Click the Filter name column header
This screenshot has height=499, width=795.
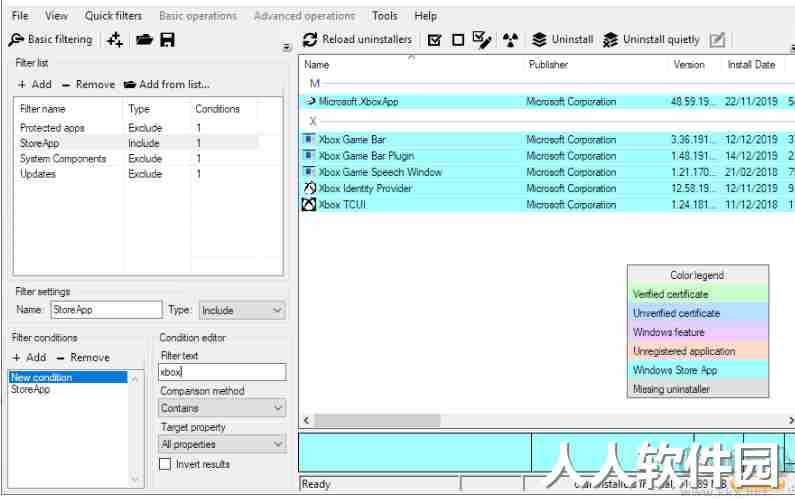pyautogui.click(x=69, y=109)
